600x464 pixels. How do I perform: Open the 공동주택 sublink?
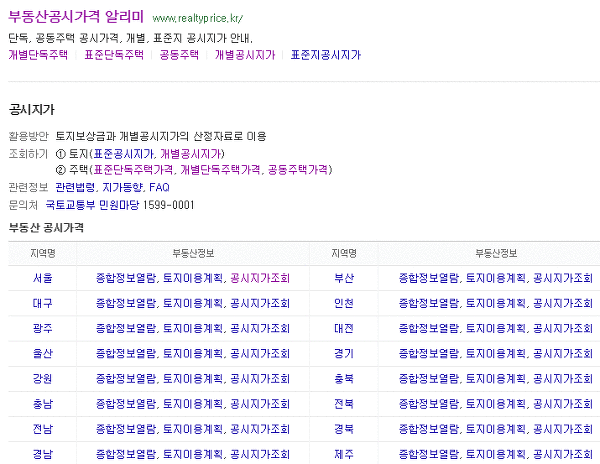pos(179,55)
